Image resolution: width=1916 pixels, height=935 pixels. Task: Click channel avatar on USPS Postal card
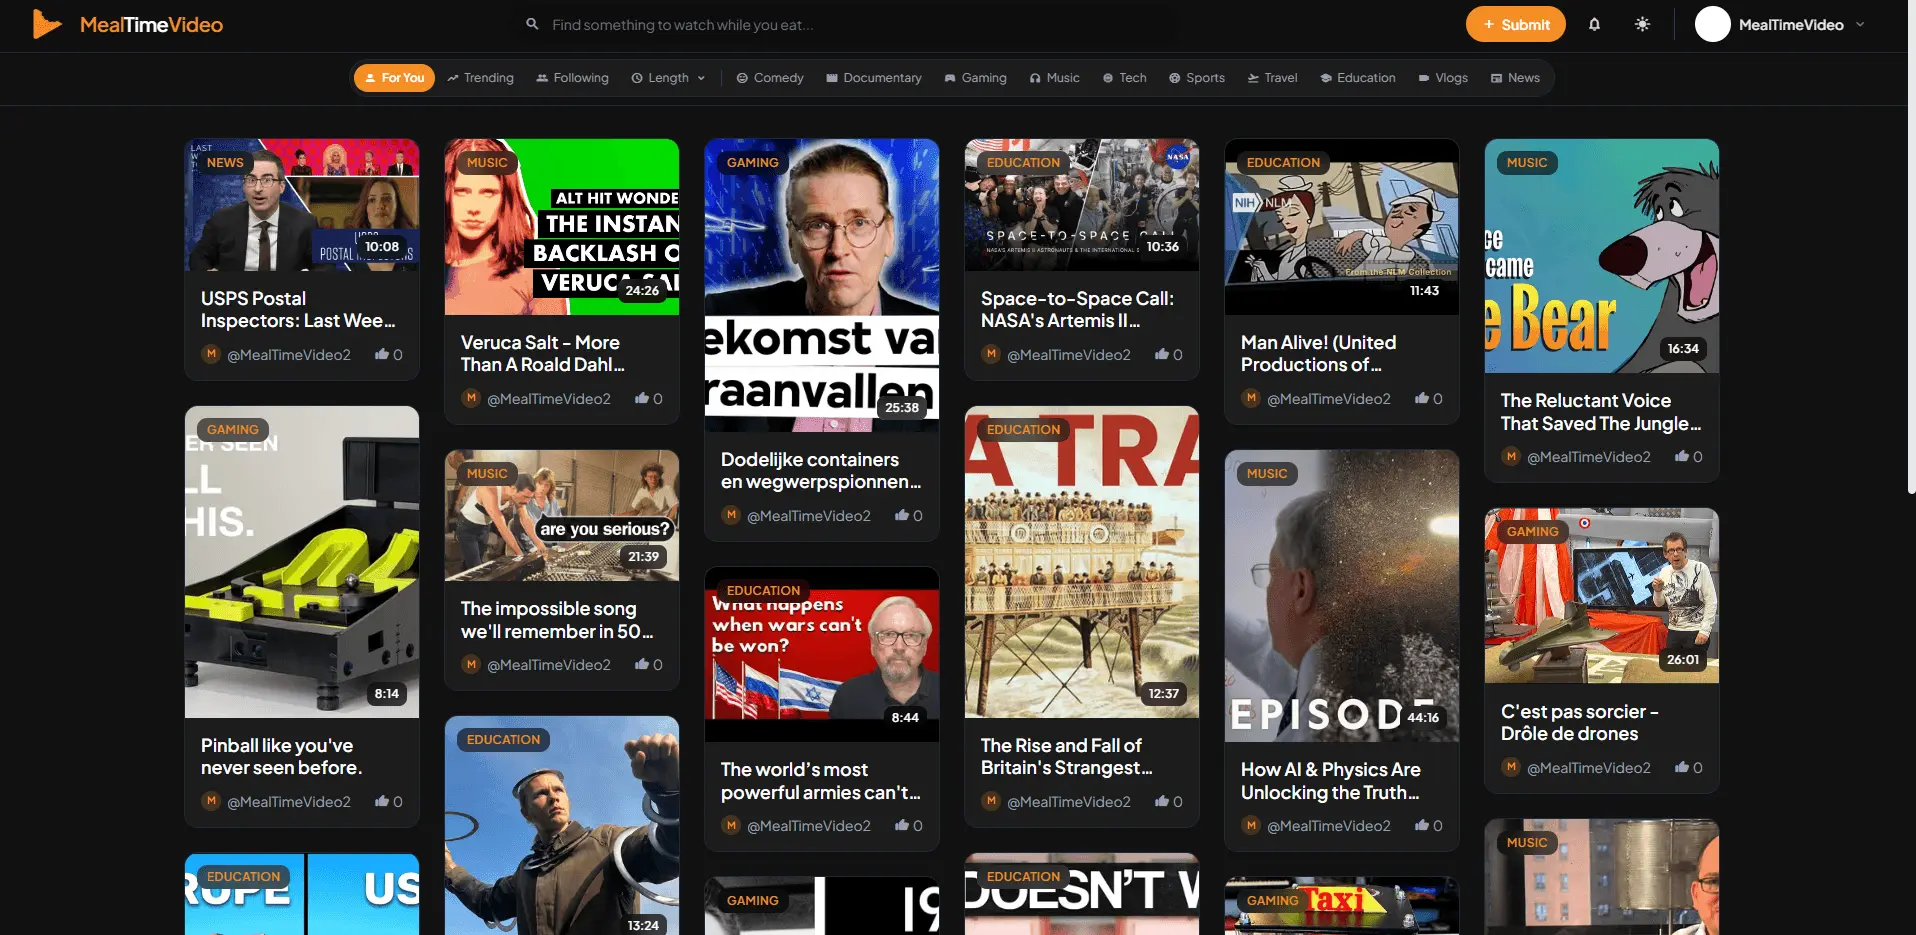[211, 354]
